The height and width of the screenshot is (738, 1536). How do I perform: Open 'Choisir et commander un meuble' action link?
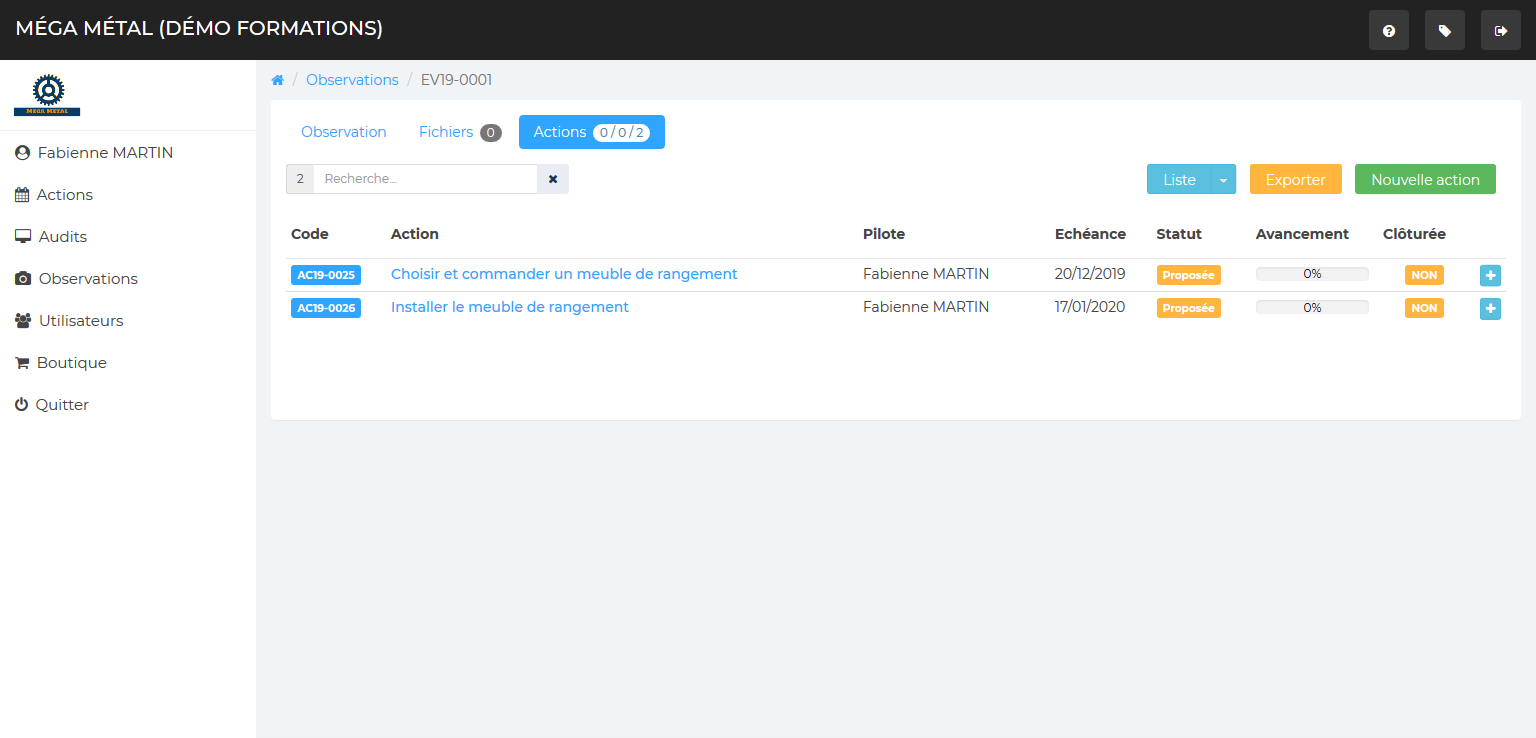tap(564, 274)
